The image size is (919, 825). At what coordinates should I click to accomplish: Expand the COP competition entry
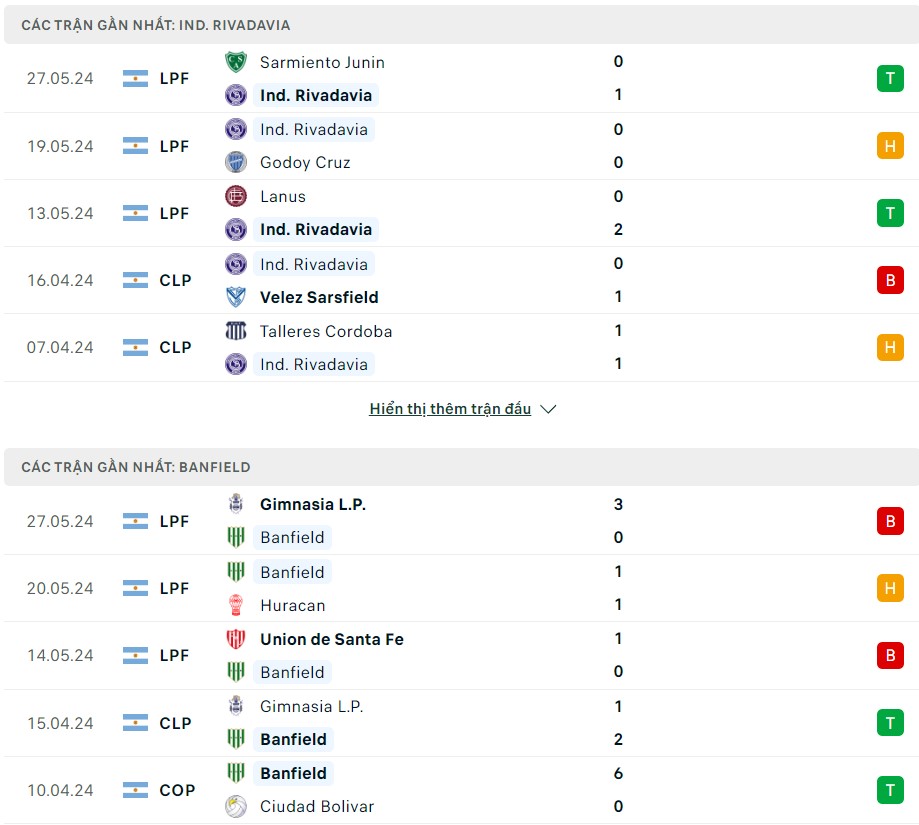click(x=176, y=790)
